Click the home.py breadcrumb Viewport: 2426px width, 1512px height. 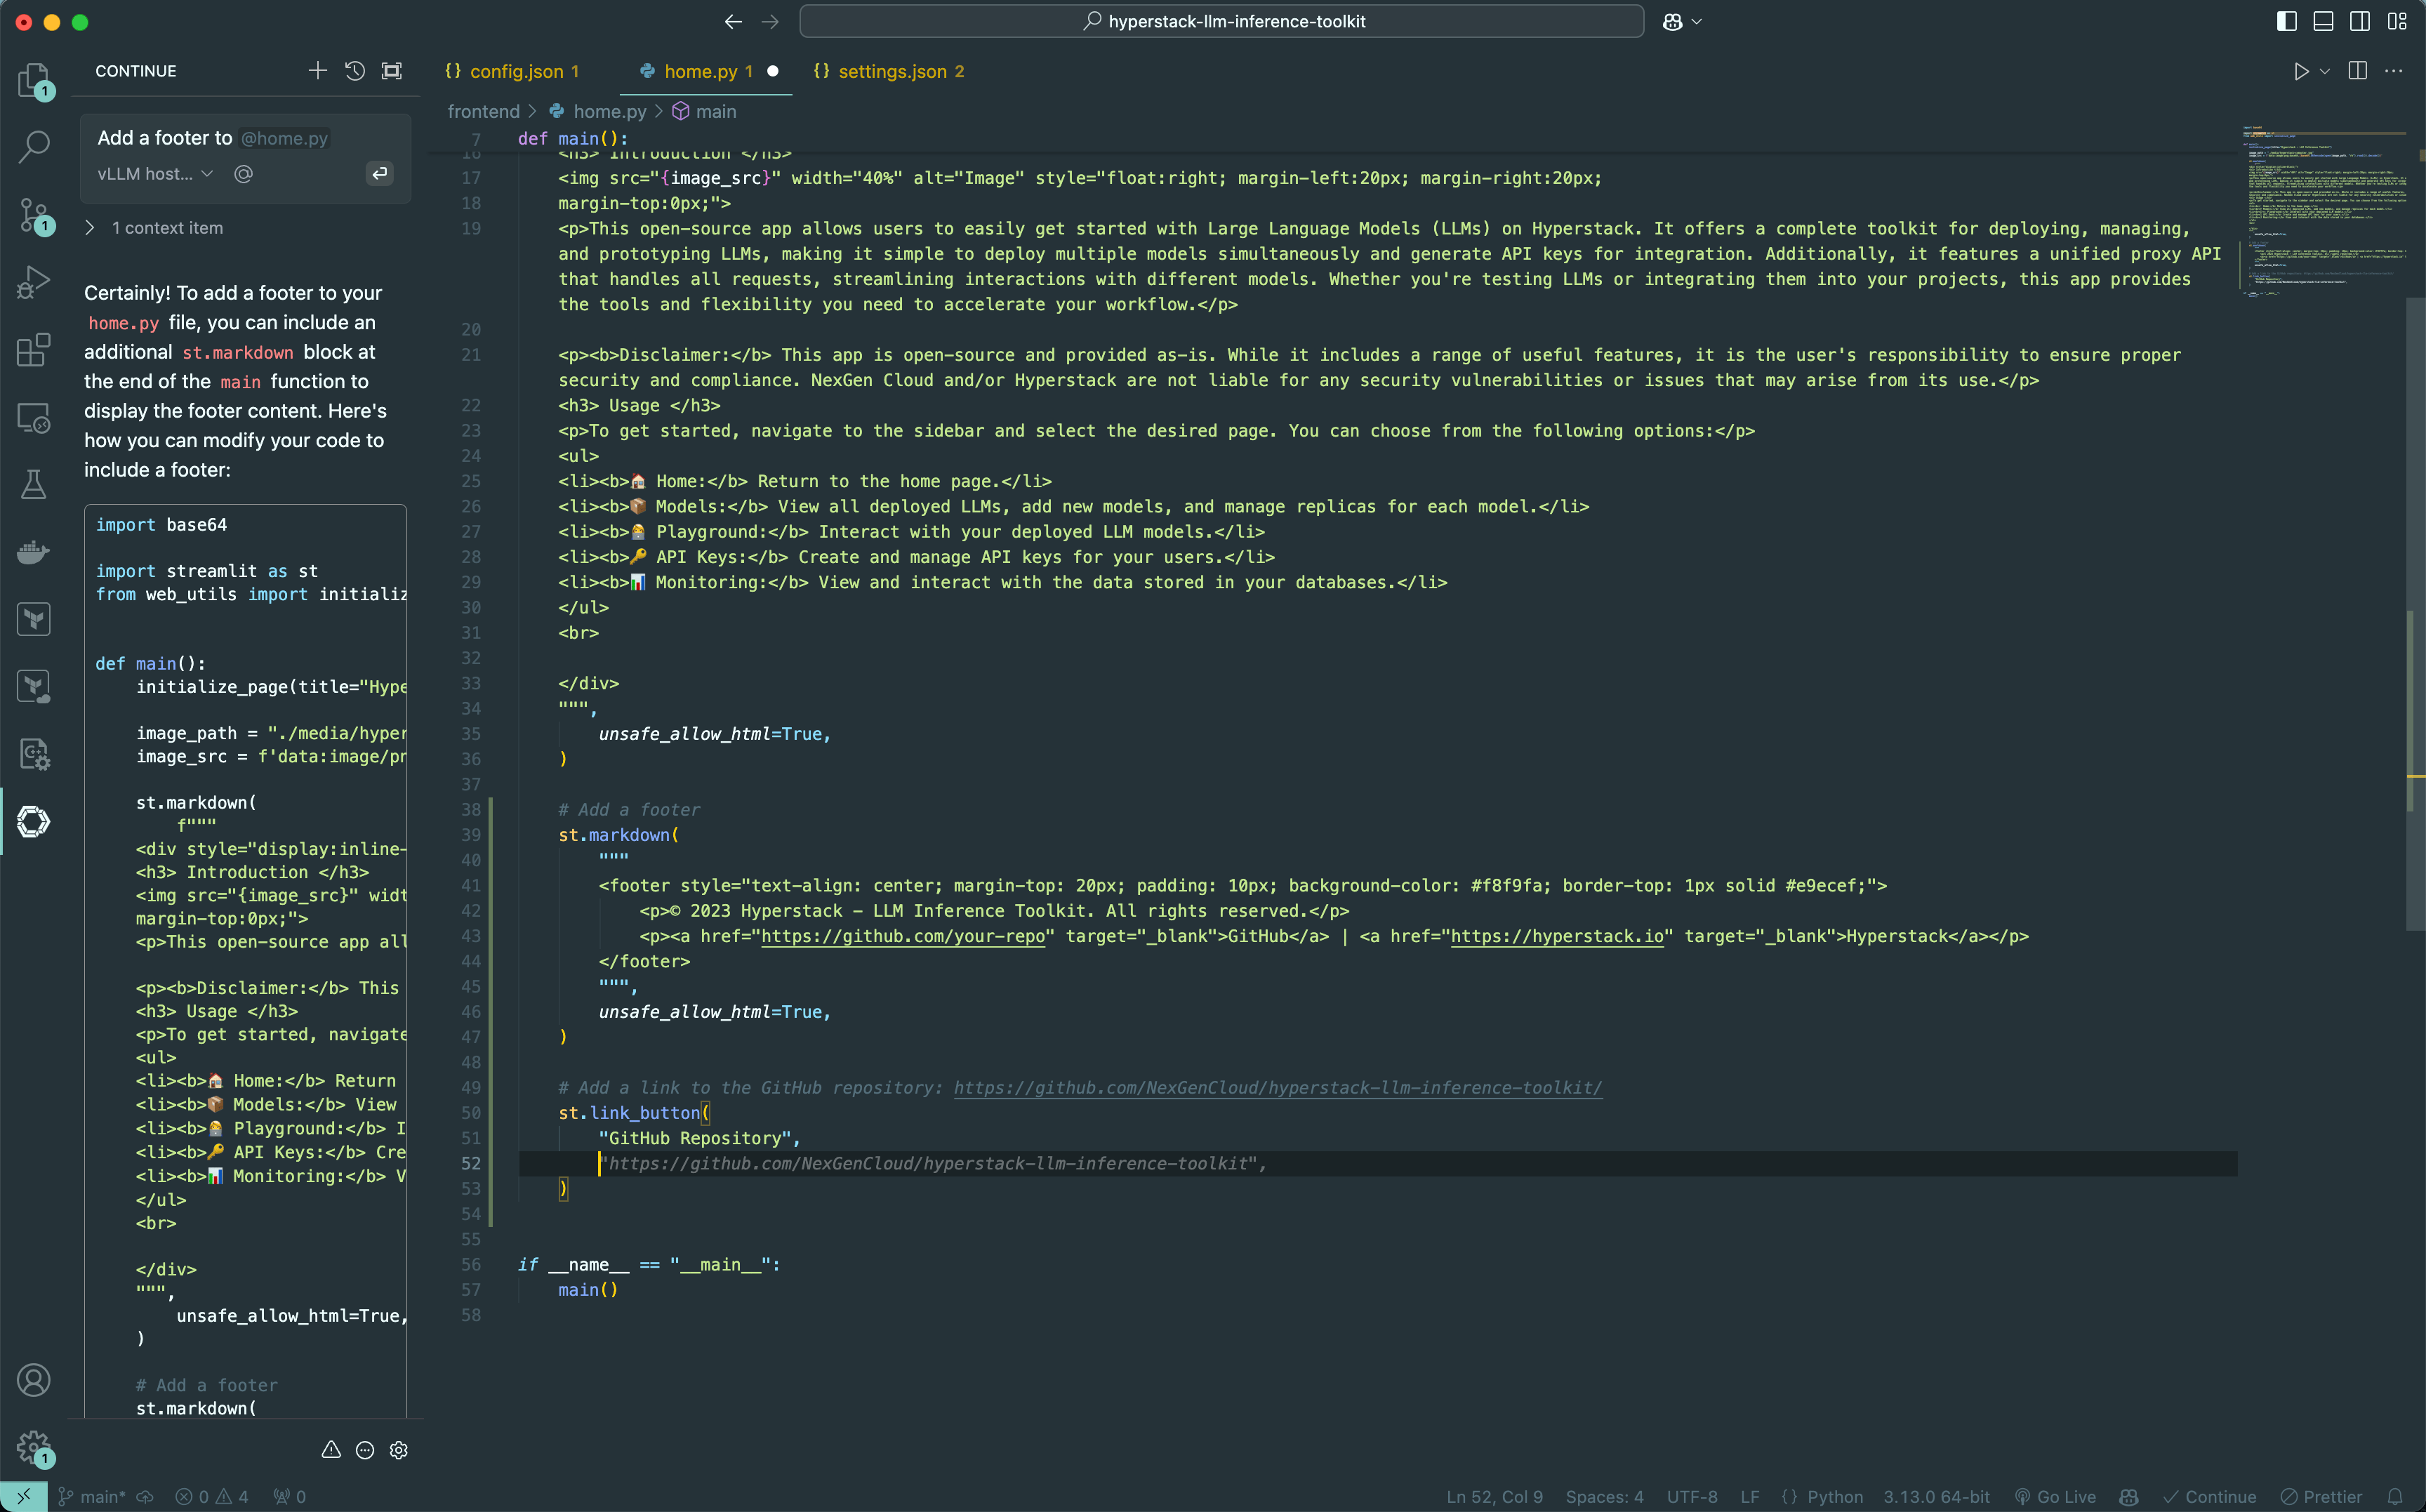609,111
